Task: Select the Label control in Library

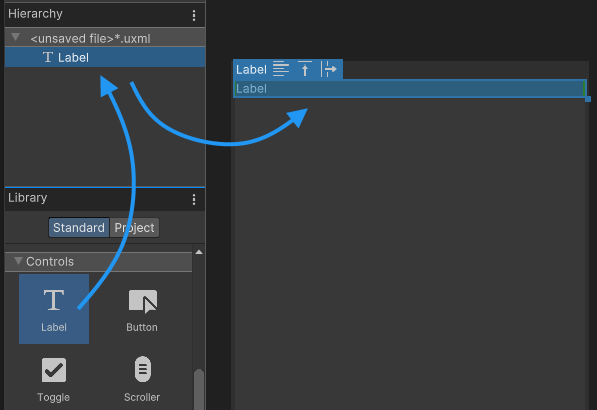Action: (x=54, y=309)
